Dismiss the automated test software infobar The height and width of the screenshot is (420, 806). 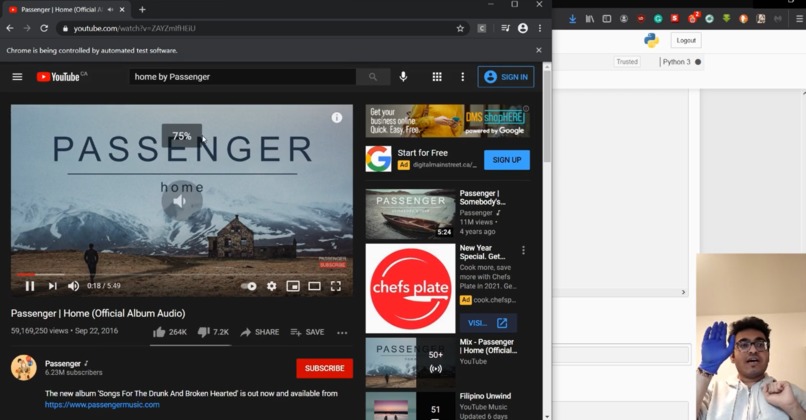(x=539, y=50)
